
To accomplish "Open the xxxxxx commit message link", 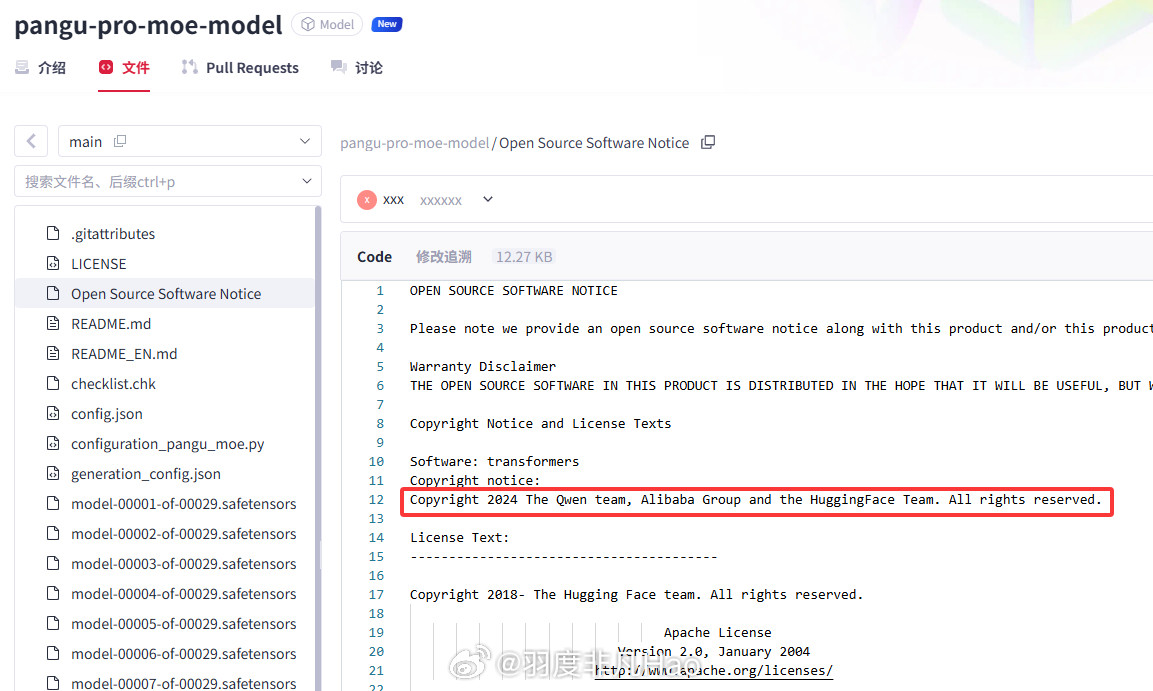I will (x=440, y=200).
